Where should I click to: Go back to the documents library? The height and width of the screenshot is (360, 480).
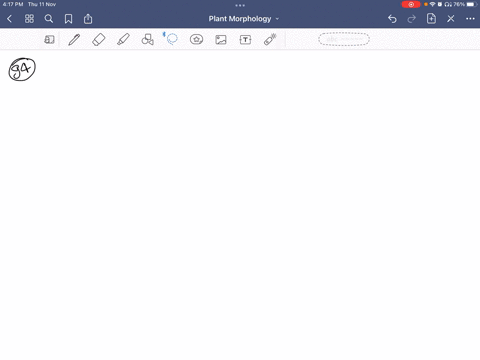click(9, 19)
